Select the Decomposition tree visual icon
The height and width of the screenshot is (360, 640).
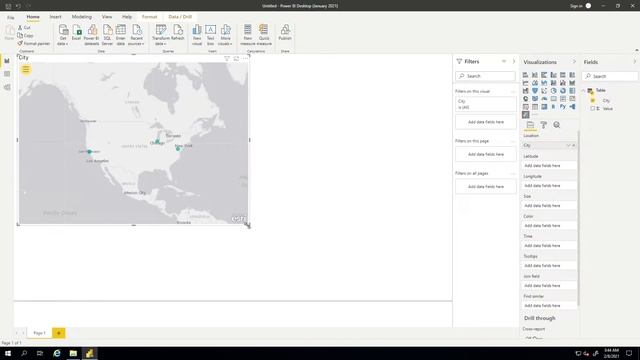pos(572,107)
